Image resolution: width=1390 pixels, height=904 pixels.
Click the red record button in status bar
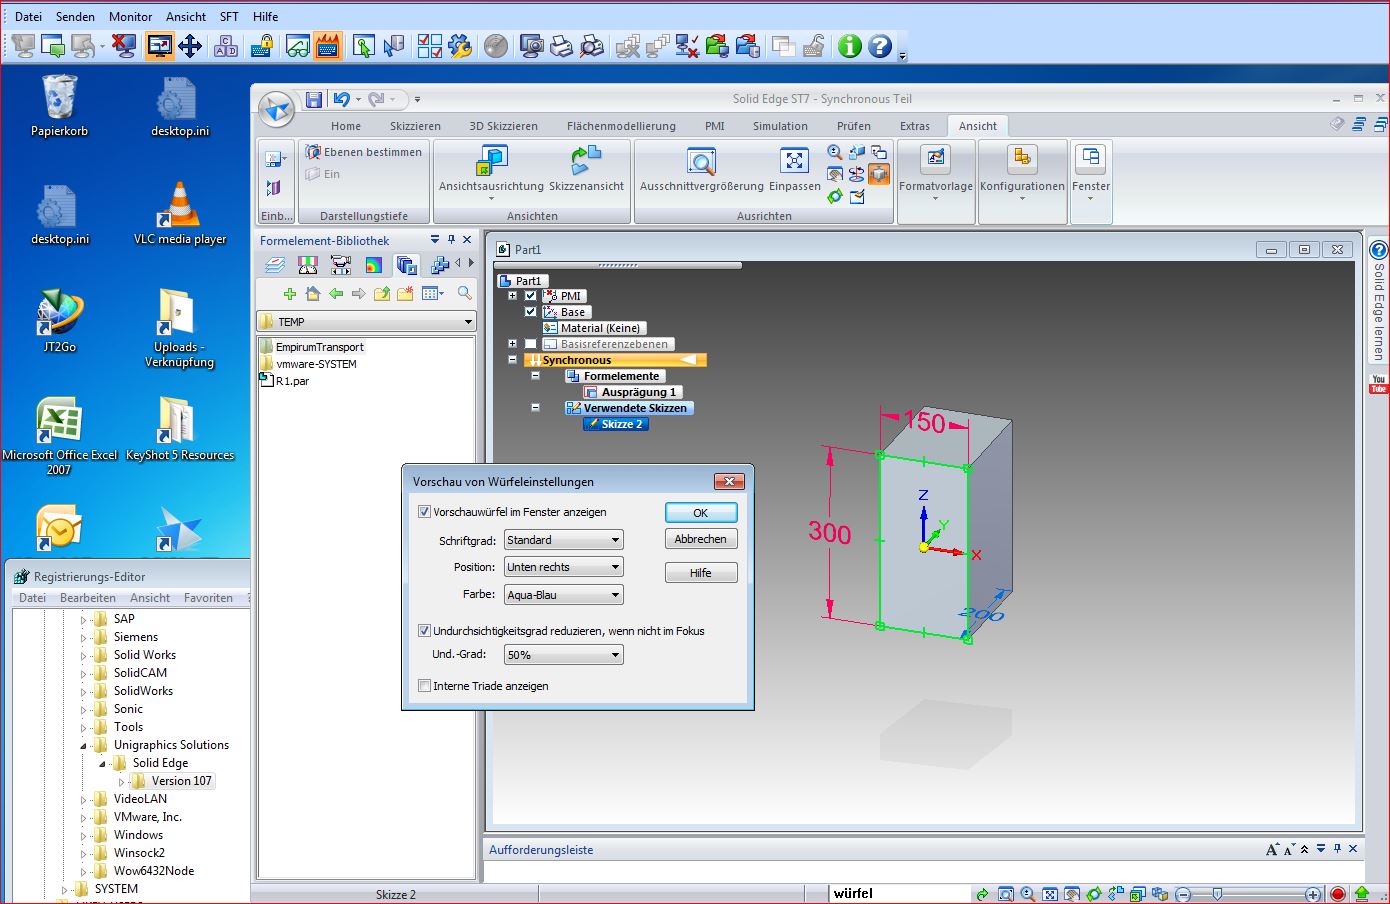tap(1339, 894)
